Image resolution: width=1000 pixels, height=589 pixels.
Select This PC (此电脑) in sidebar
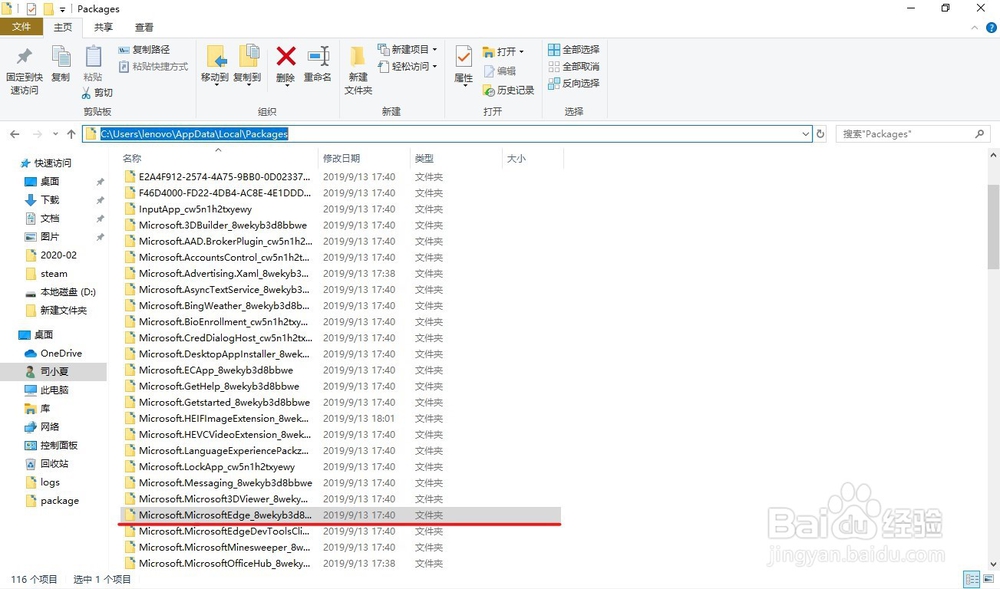[46, 390]
